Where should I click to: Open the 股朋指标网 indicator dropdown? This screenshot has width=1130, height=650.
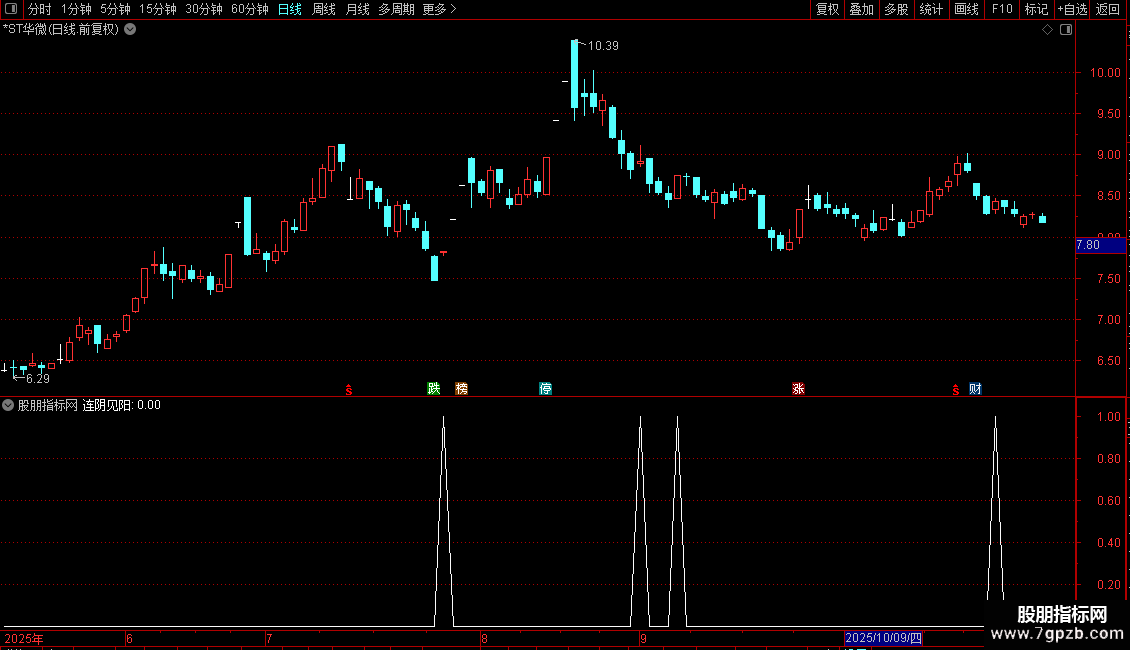[x=8, y=405]
